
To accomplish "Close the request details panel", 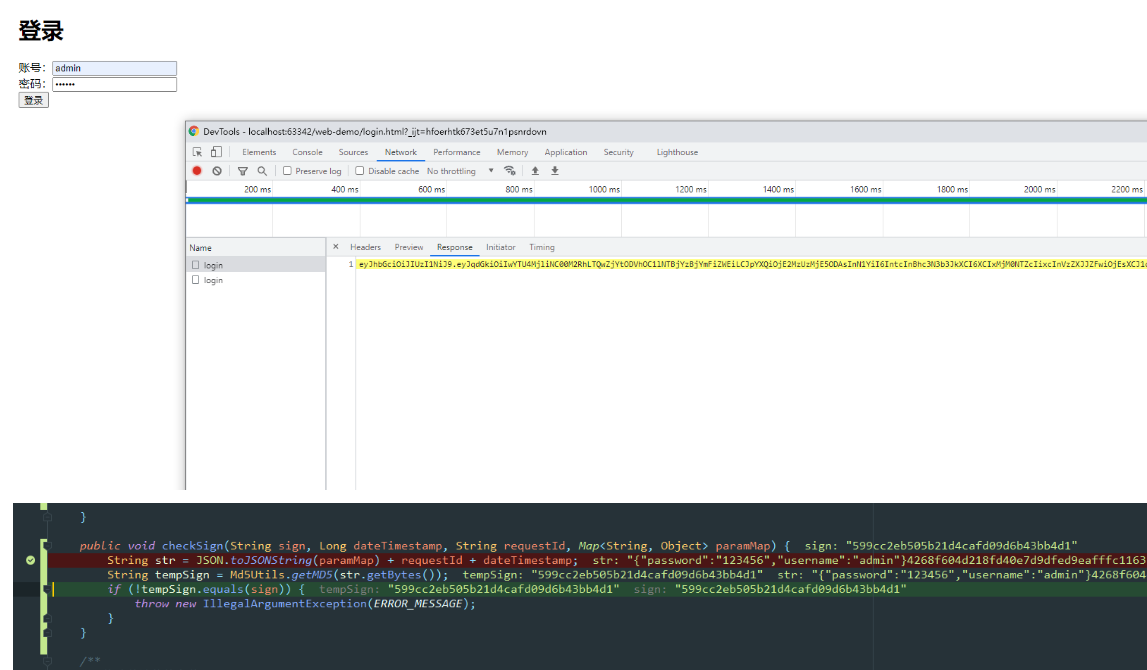I will click(336, 246).
